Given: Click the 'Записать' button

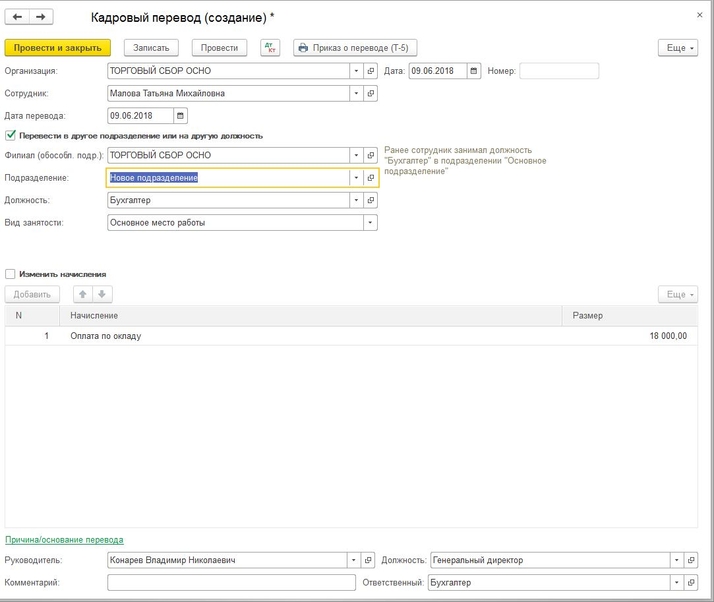Looking at the screenshot, I should (151, 47).
